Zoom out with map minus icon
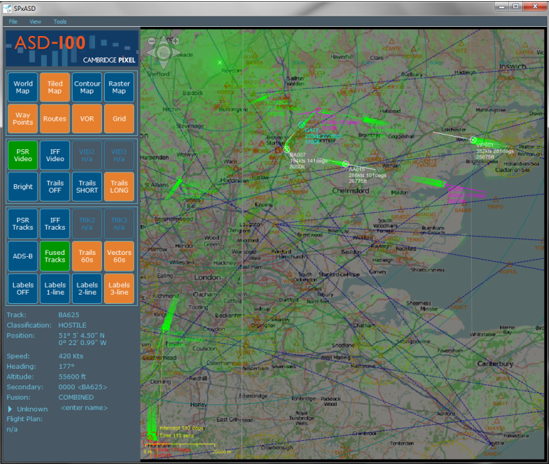This screenshot has height=464, width=549. [x=151, y=41]
